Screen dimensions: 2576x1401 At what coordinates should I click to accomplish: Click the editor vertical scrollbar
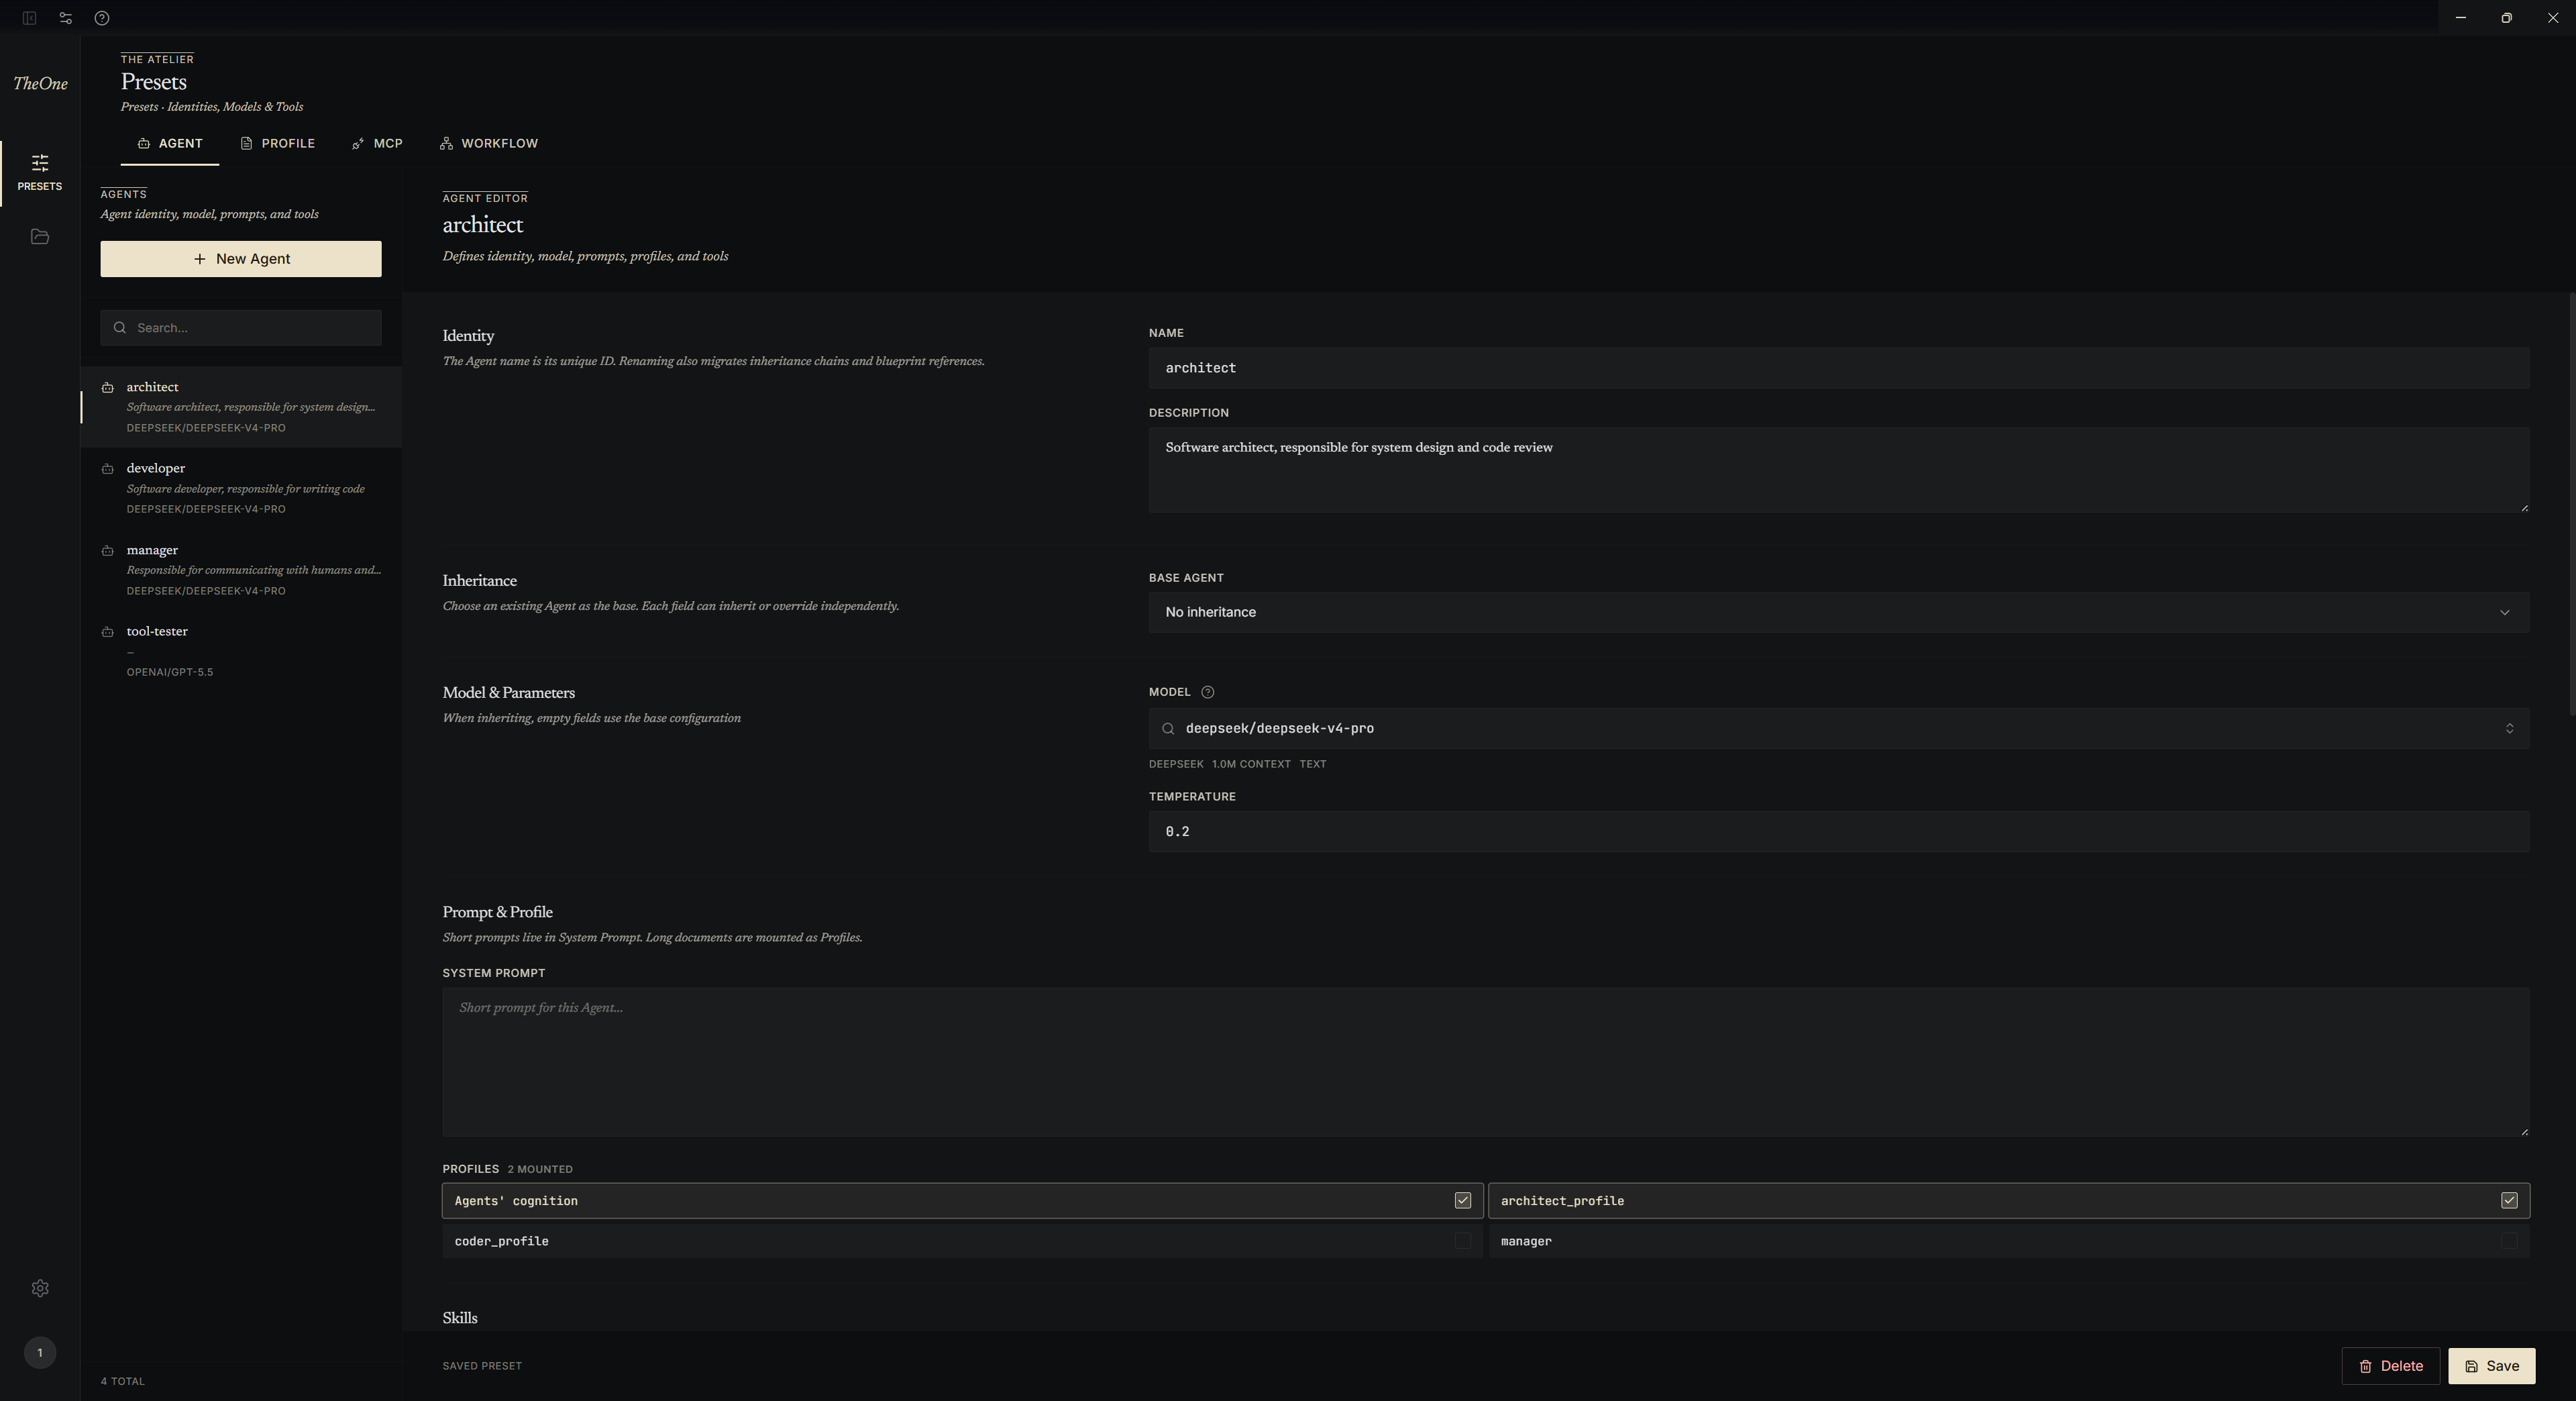(x=2571, y=505)
